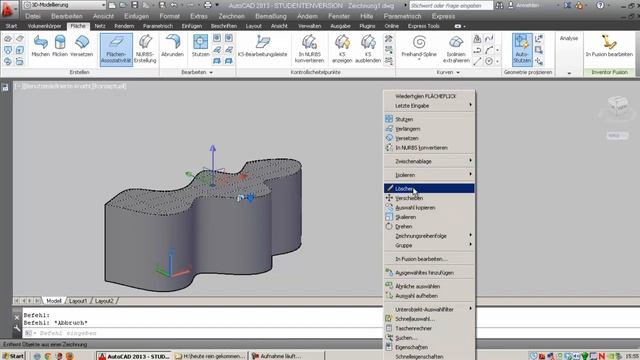
Task: Choose Ähnliche auswählen in context menu
Action: tap(429, 286)
